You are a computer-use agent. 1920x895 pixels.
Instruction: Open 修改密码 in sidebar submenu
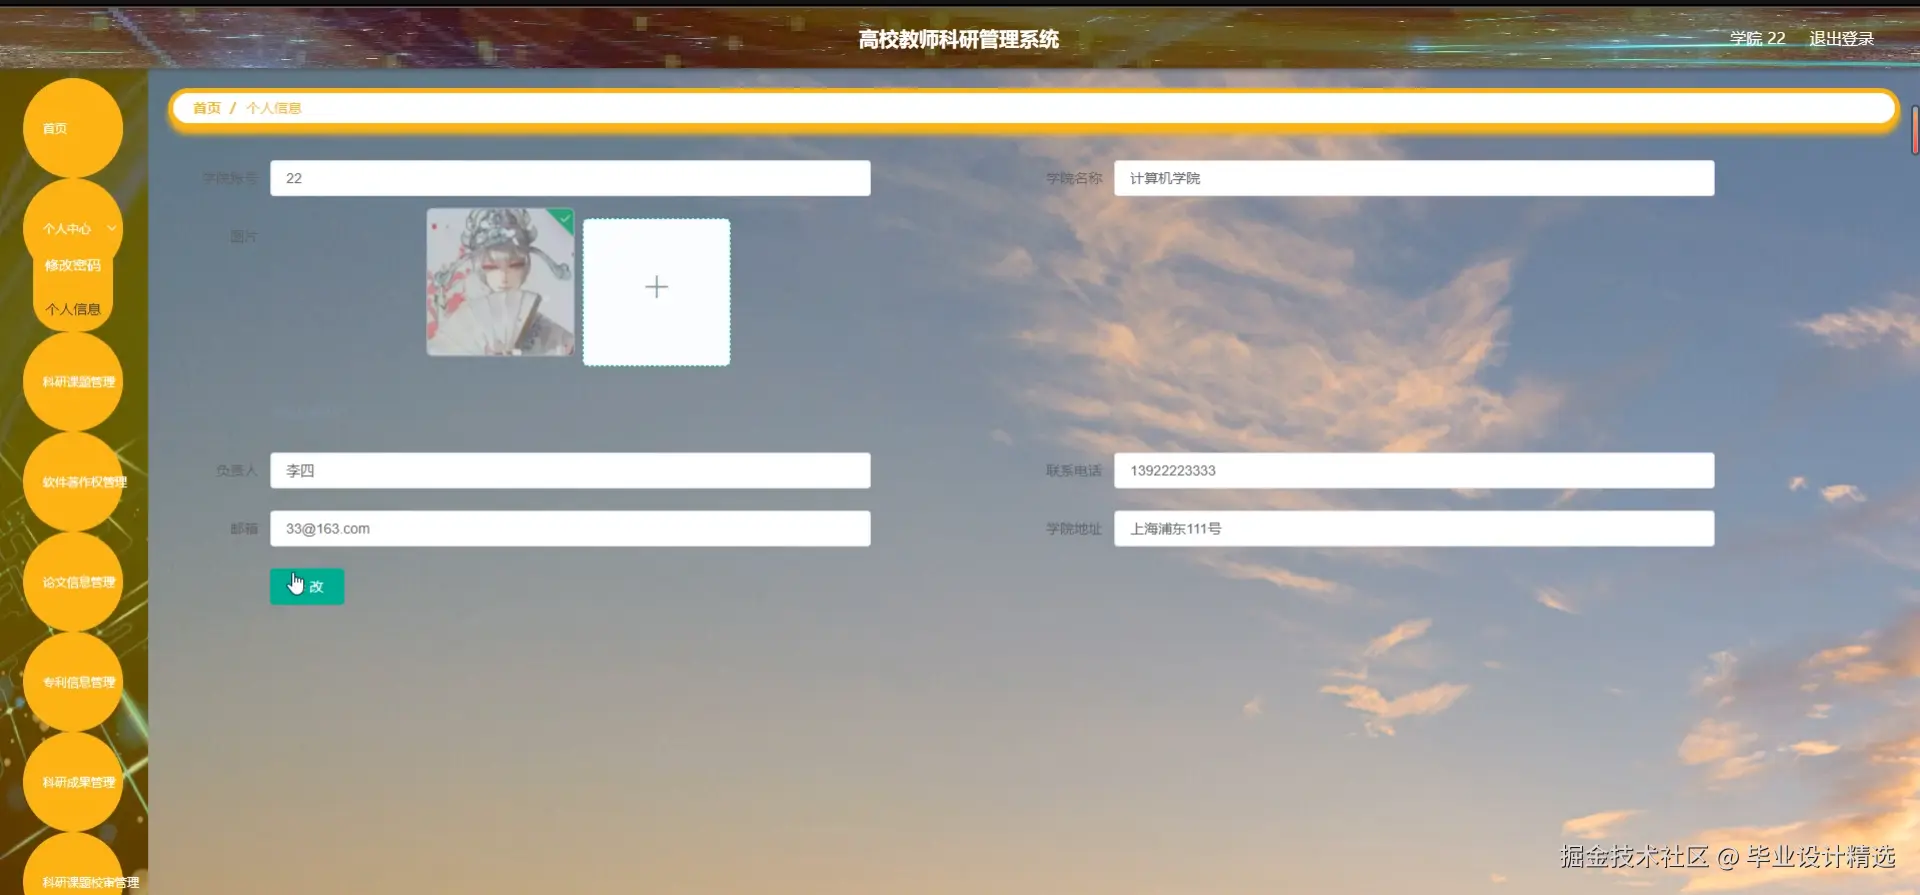[72, 265]
